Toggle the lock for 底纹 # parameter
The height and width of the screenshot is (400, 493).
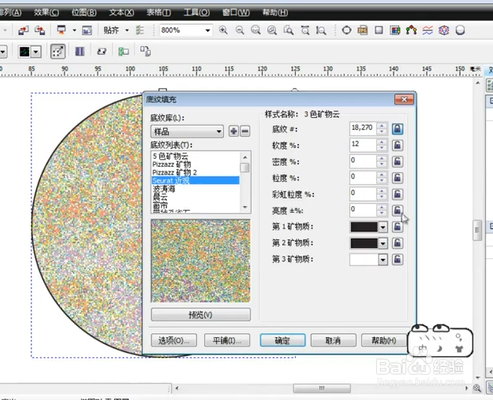click(397, 129)
